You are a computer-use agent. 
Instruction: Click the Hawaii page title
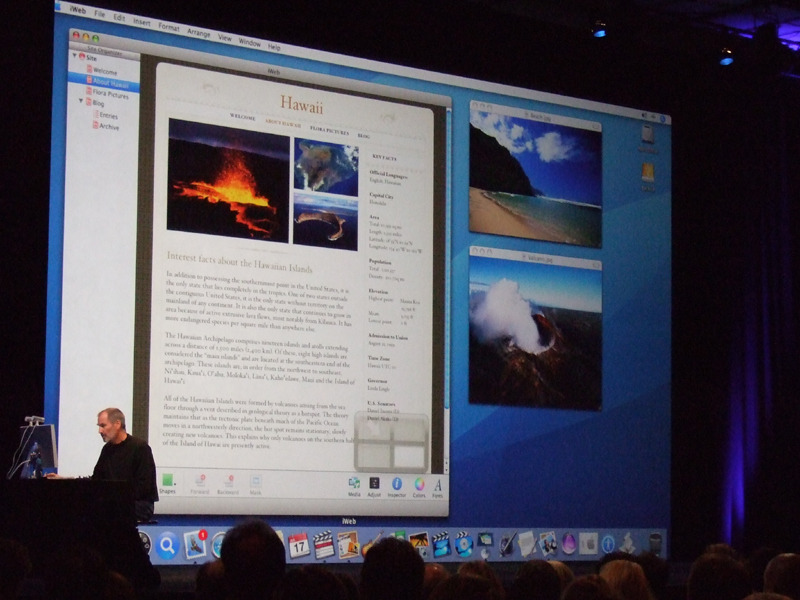click(x=302, y=105)
